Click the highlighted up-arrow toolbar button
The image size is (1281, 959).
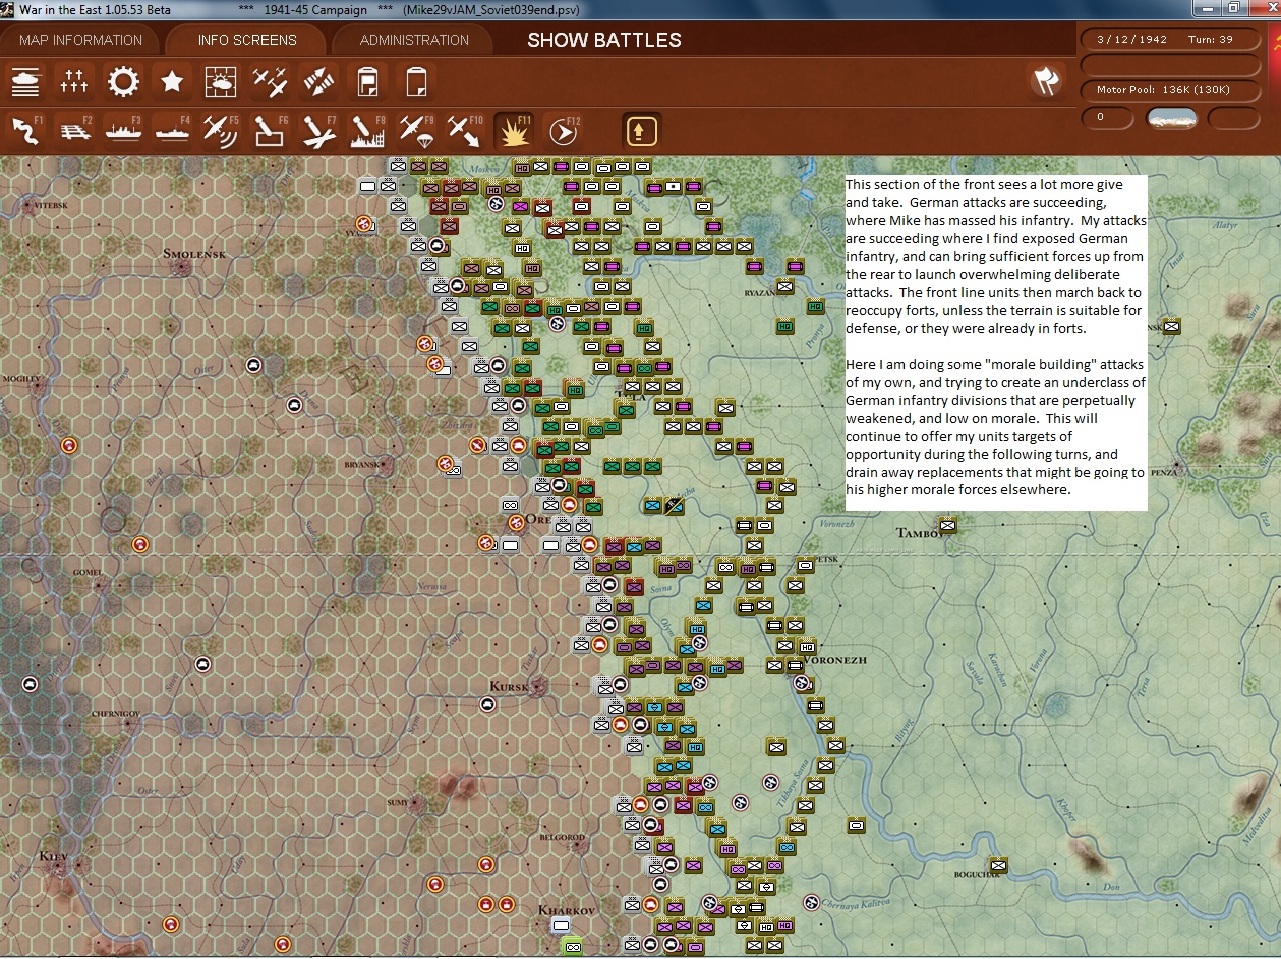641,130
